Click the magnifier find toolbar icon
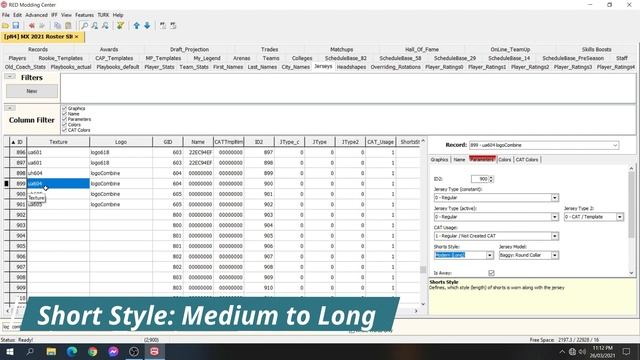The image size is (640, 360). pos(84,26)
